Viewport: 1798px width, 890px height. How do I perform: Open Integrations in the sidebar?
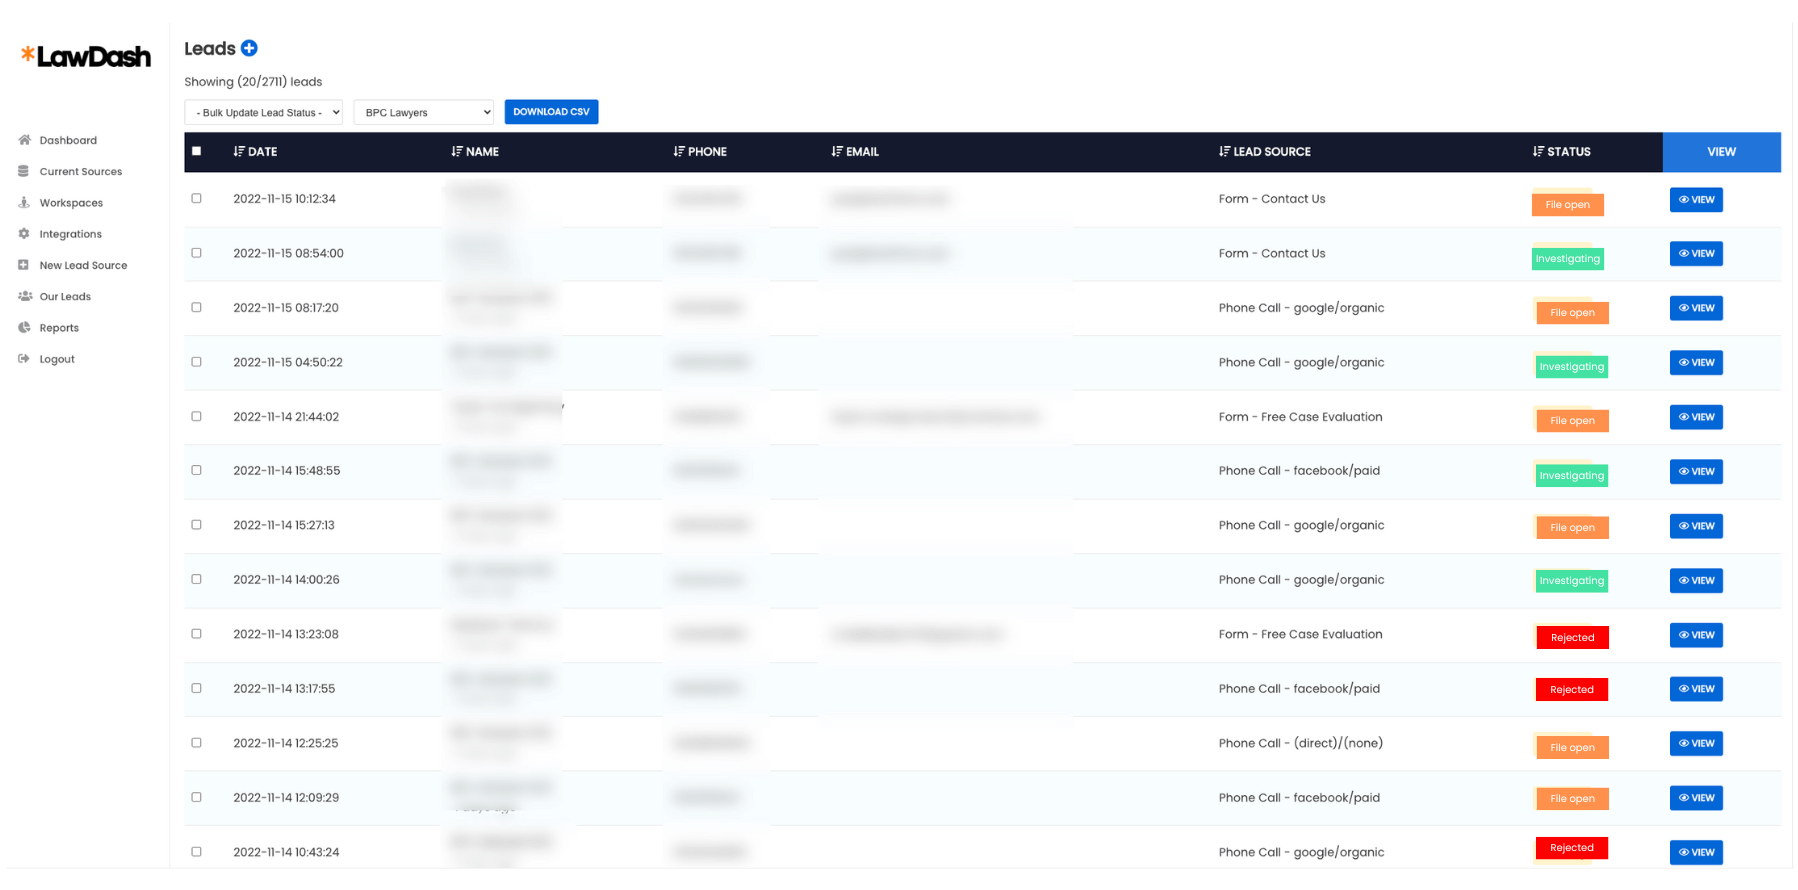pos(71,234)
